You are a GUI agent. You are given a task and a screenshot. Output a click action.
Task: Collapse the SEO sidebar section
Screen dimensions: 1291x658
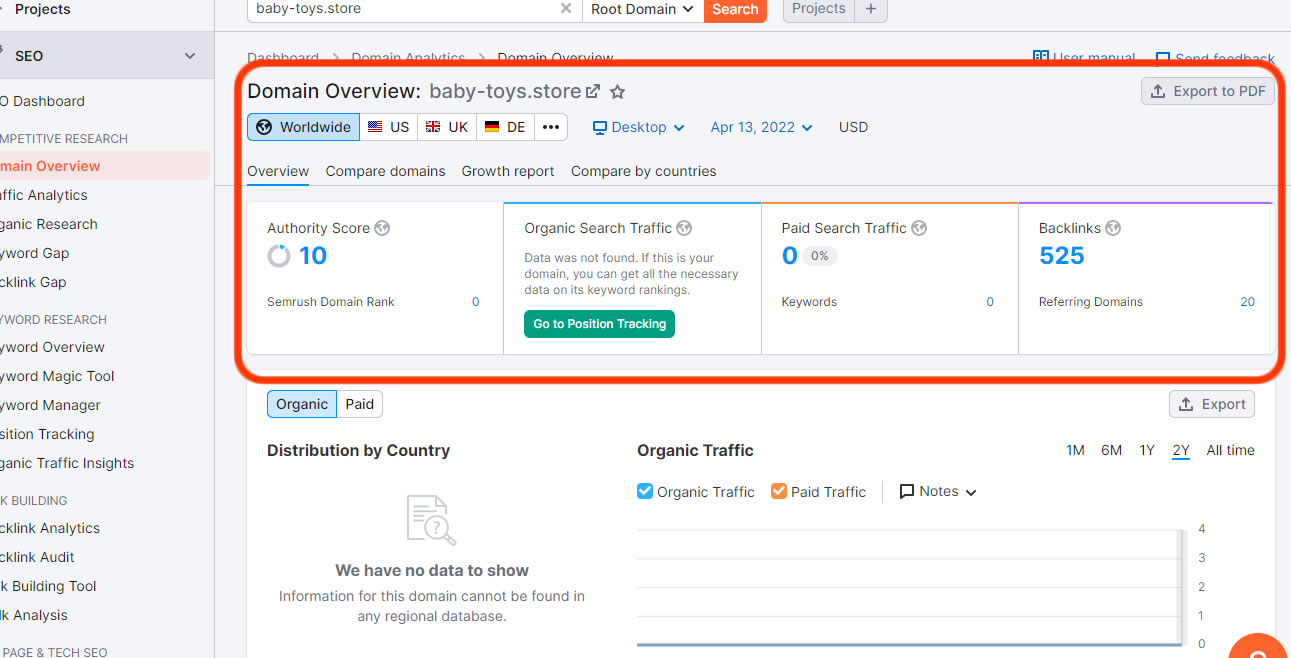(x=190, y=56)
